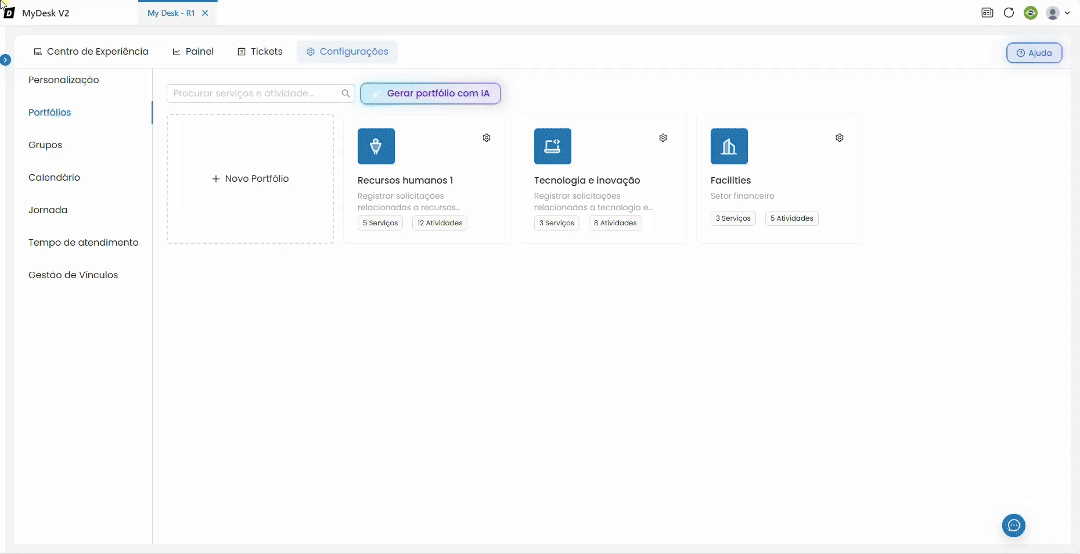Open Personalização in the sidebar
1080x554 pixels.
coord(63,80)
